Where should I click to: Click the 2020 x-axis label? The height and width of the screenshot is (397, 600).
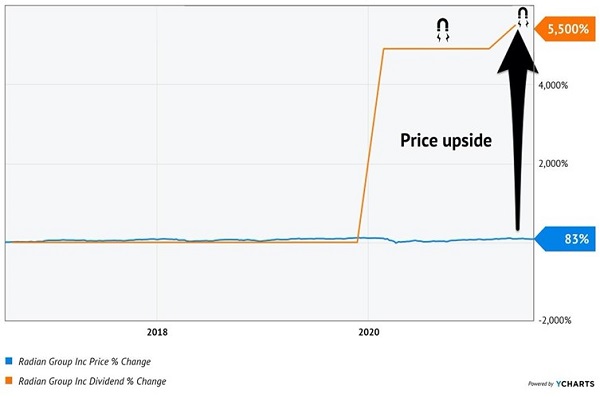pyautogui.click(x=369, y=332)
